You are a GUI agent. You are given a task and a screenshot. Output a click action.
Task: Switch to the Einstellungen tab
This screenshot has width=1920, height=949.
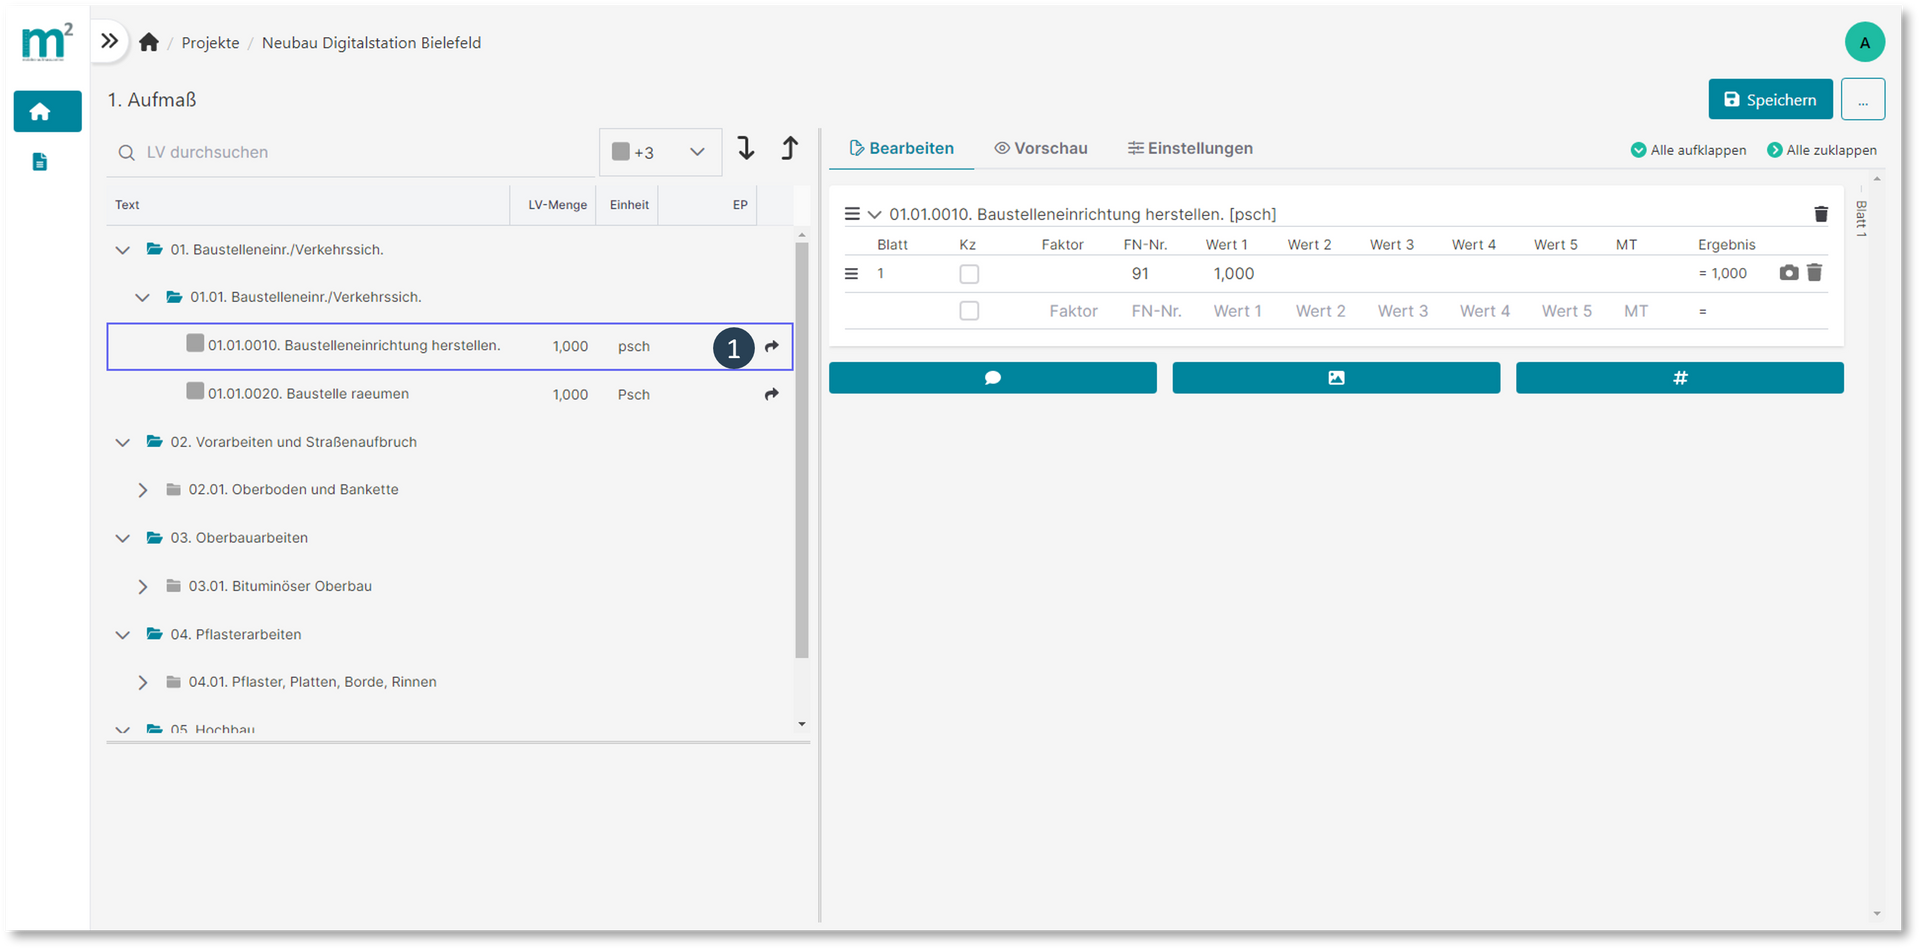point(1190,148)
